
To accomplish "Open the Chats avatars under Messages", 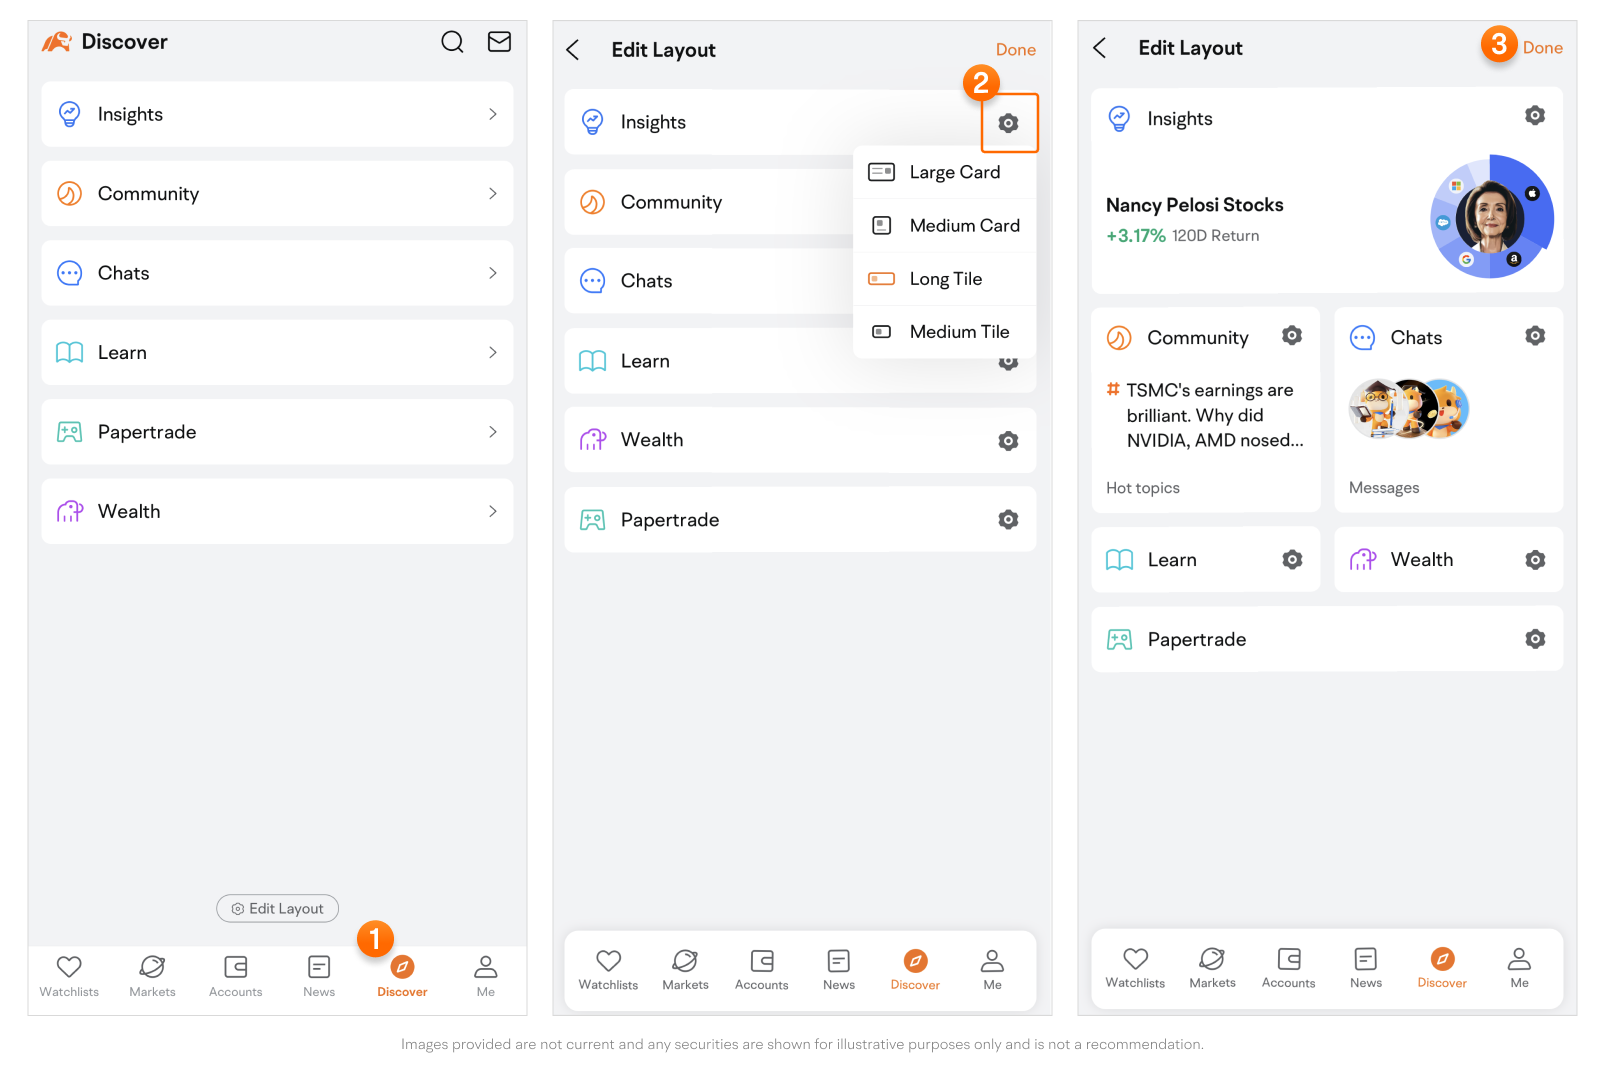I will pyautogui.click(x=1408, y=409).
